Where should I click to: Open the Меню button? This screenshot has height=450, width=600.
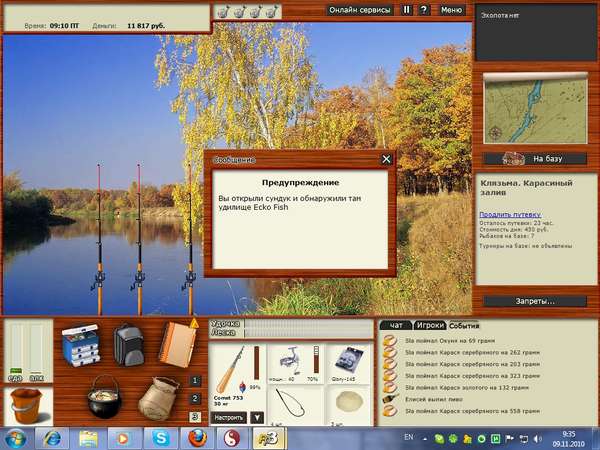[x=452, y=10]
